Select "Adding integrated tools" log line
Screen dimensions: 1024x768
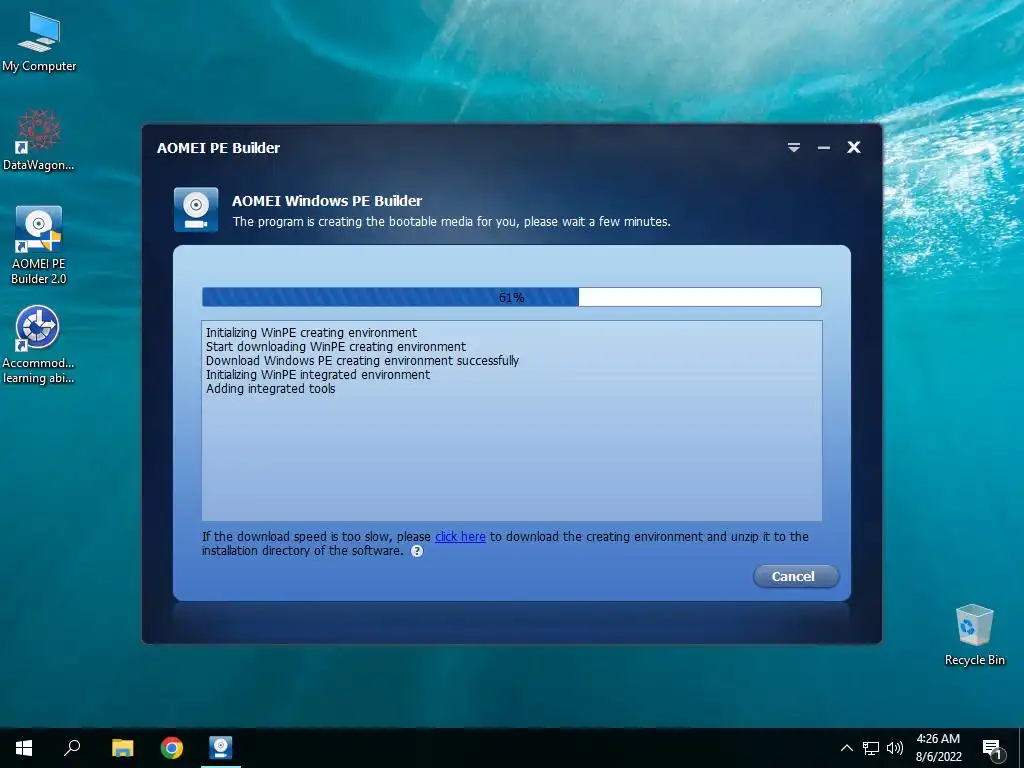pyautogui.click(x=270, y=389)
